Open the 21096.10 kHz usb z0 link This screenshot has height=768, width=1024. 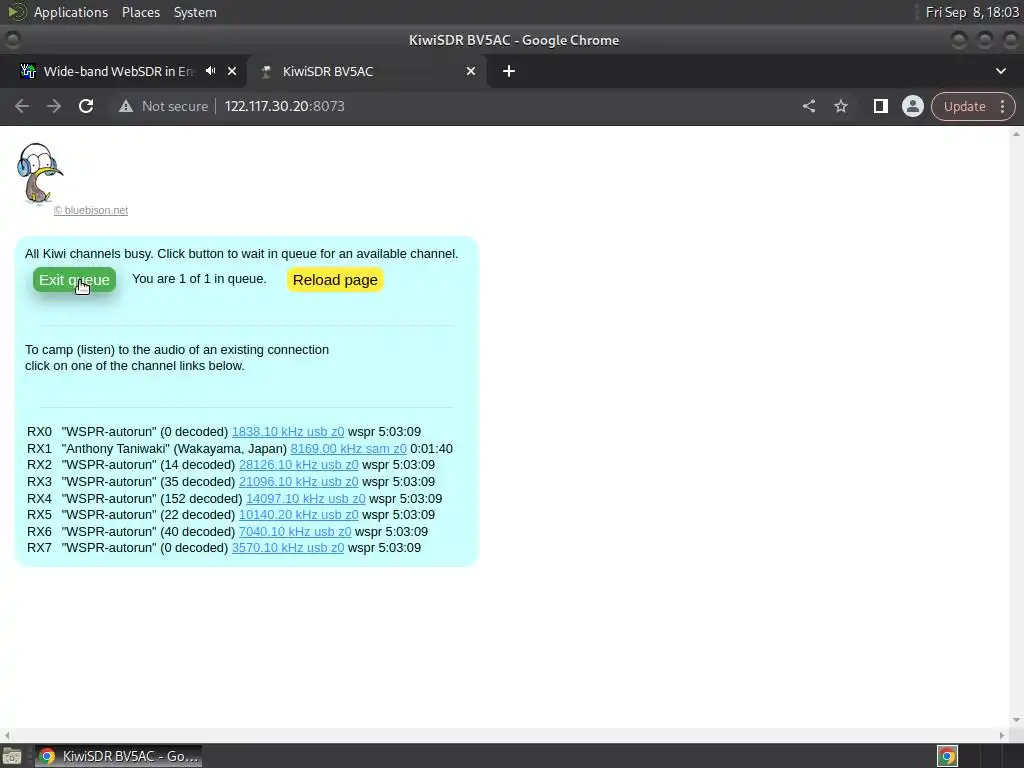point(298,482)
